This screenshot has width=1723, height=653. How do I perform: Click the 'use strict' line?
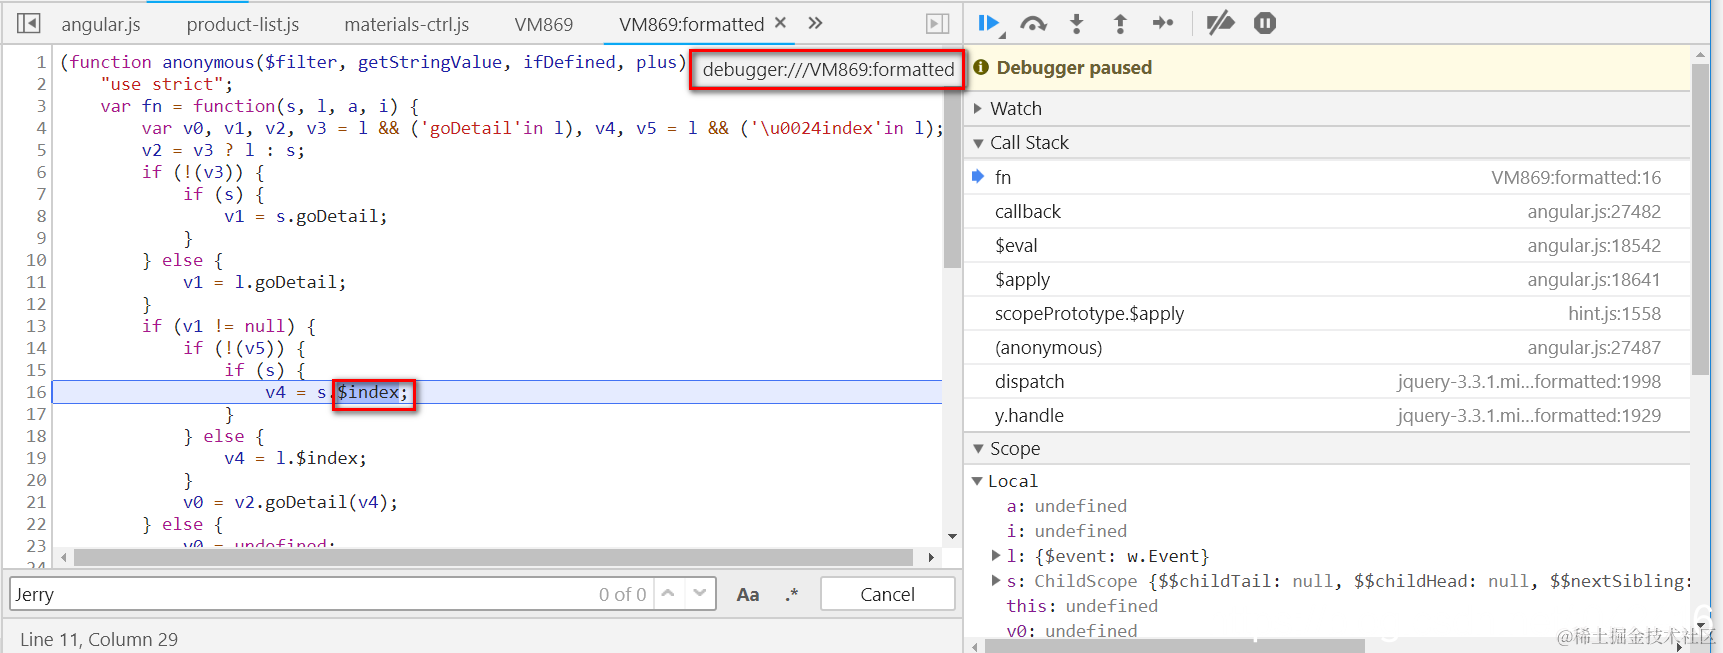point(166,84)
